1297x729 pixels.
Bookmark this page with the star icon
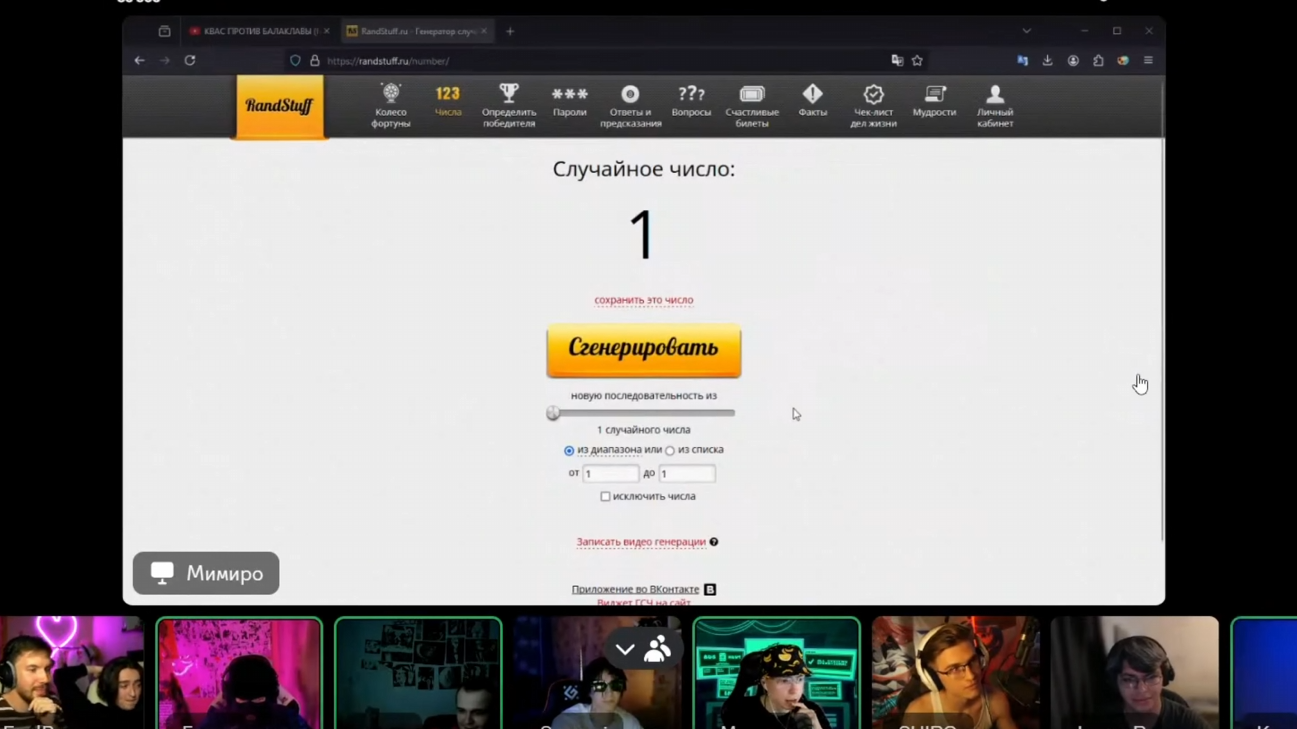click(917, 61)
